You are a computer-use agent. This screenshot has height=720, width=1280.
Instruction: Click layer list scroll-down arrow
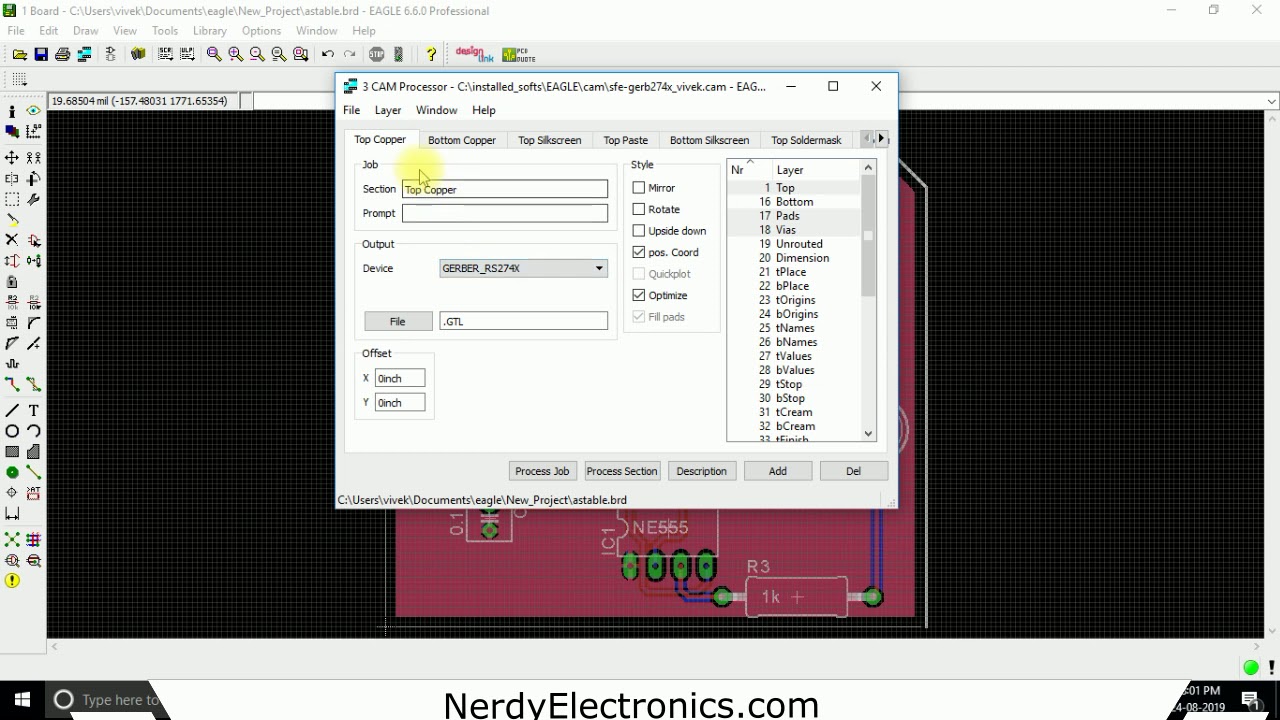coord(868,434)
